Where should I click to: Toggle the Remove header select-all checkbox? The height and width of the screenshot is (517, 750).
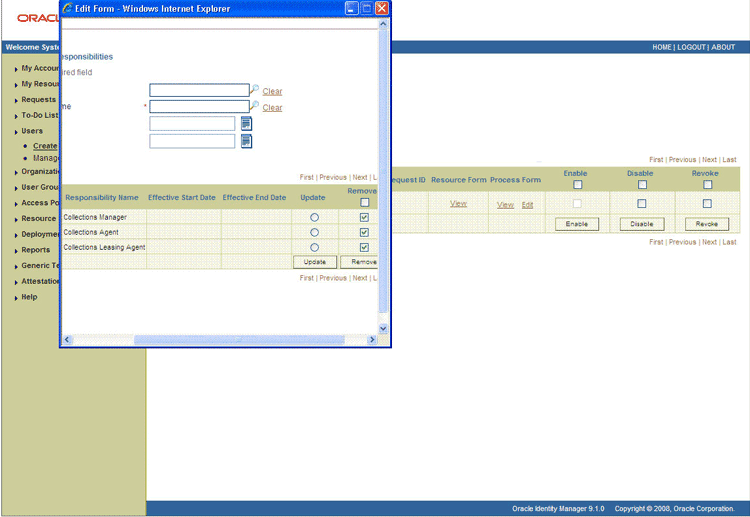364,202
